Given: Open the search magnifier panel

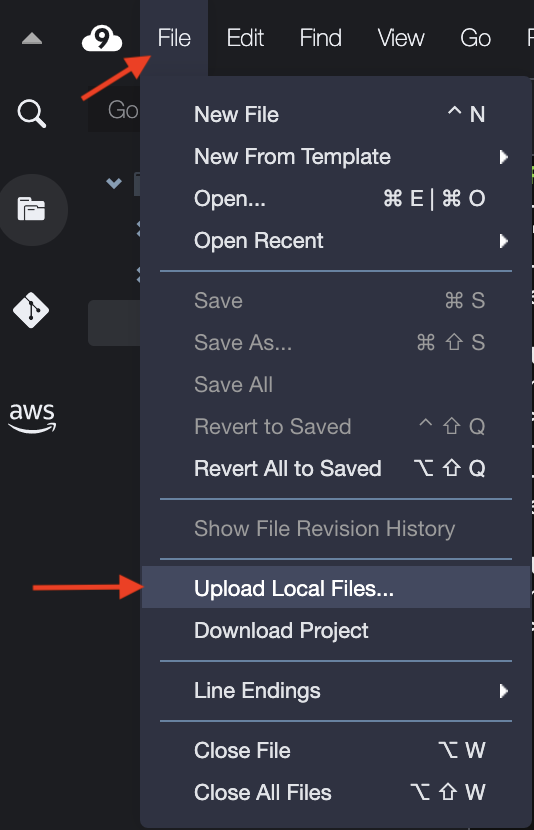Looking at the screenshot, I should coord(32,113).
